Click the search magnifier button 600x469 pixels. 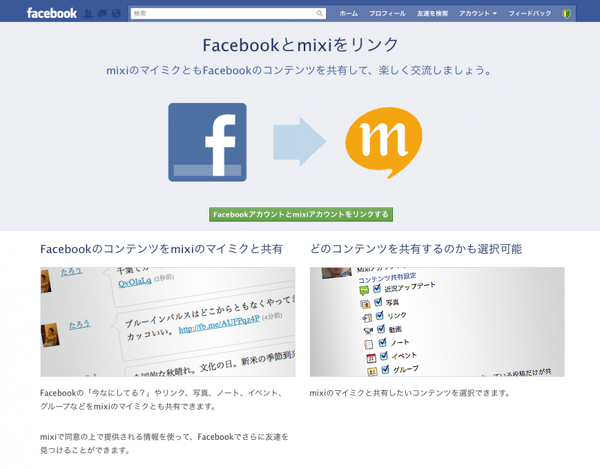(x=320, y=13)
